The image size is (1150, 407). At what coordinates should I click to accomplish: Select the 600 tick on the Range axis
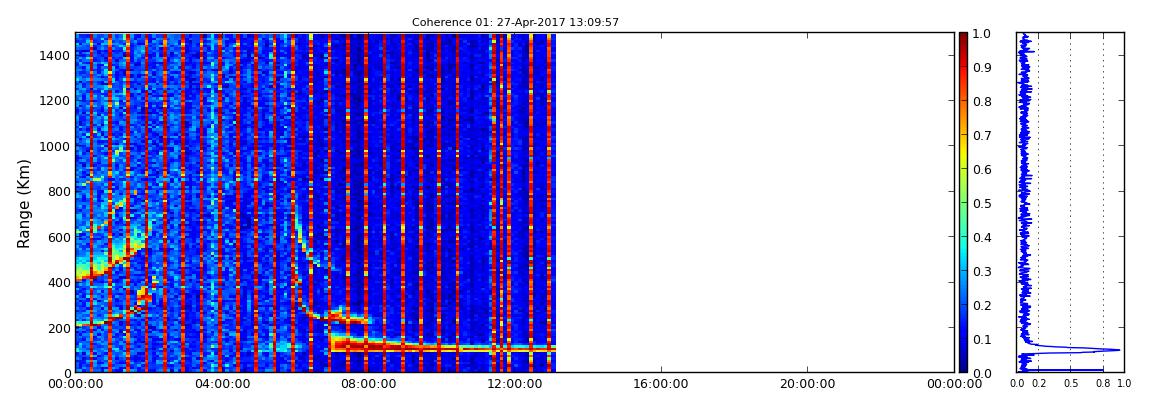click(x=57, y=237)
